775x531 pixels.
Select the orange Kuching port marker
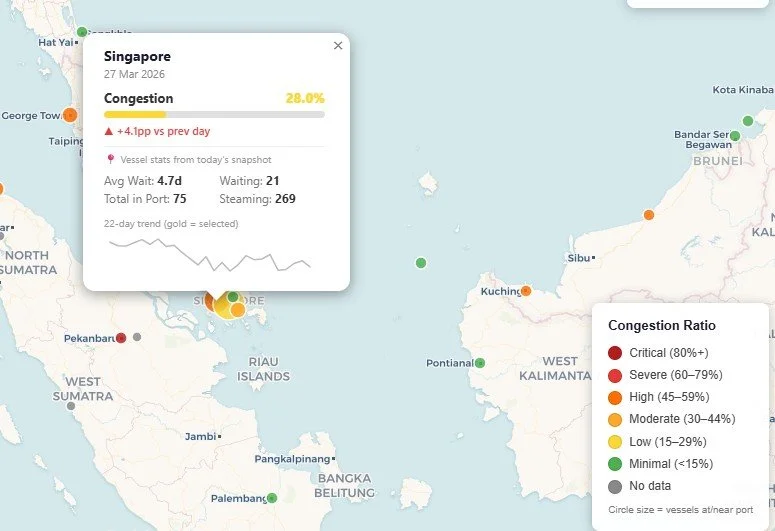coord(526,291)
